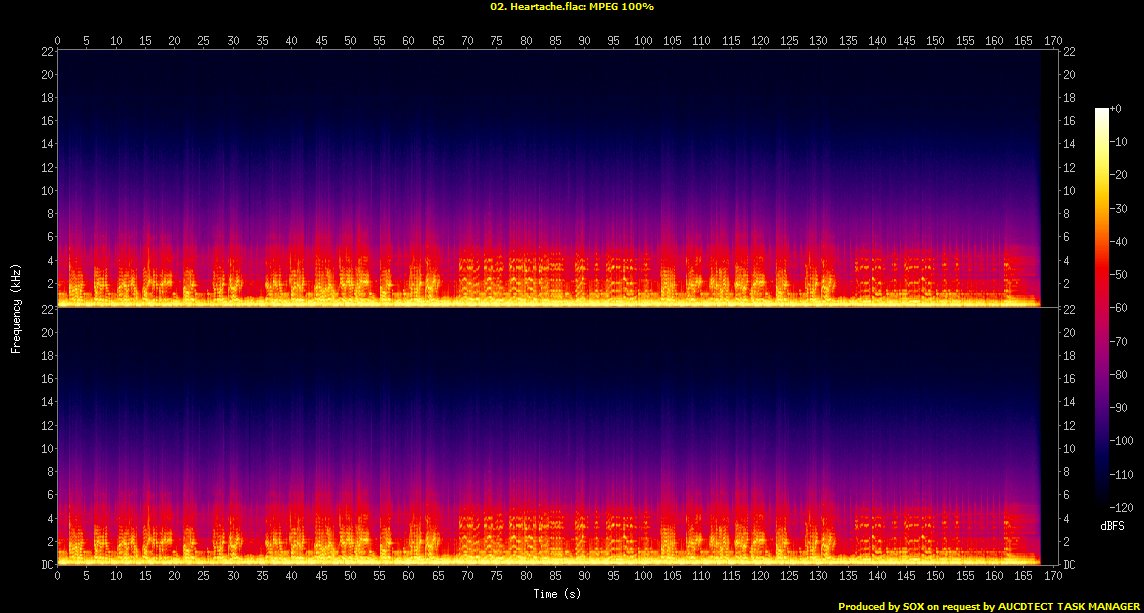
Task: Click the '-30' value on the dBFS scale
Action: coord(1120,208)
